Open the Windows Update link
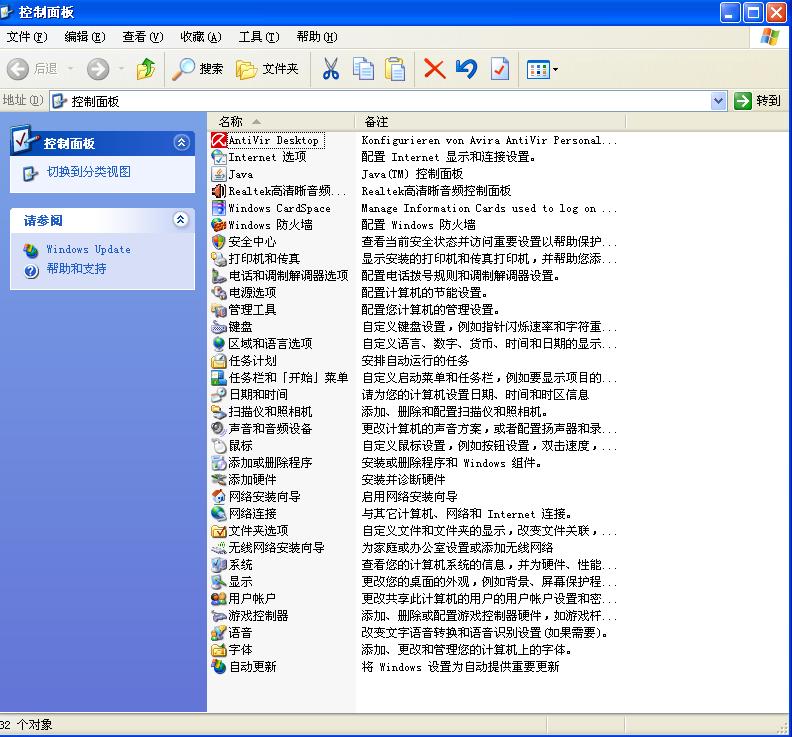 click(x=88, y=249)
